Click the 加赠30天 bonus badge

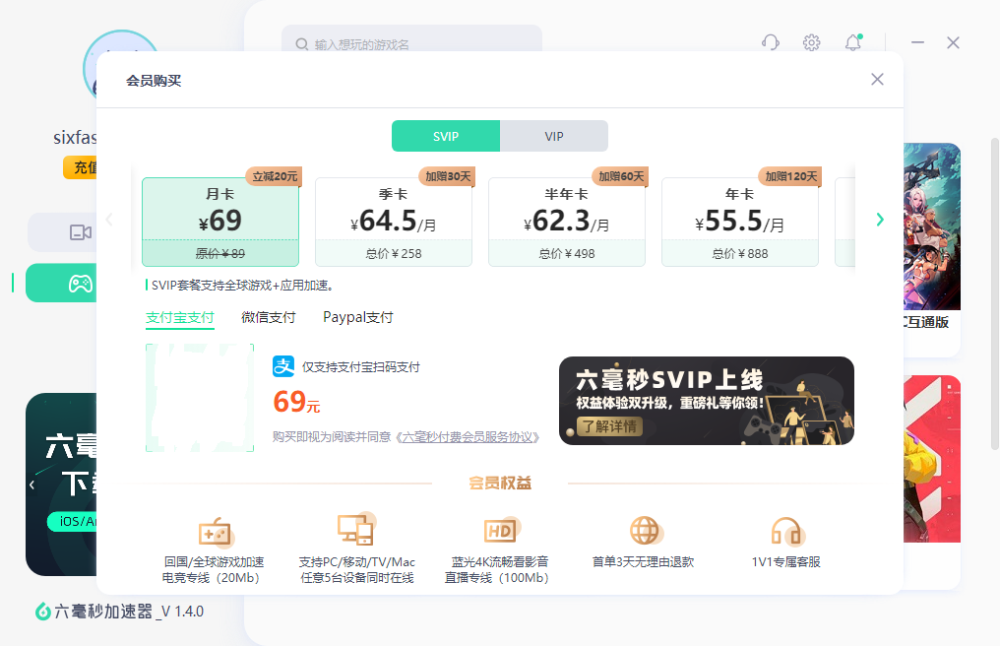(x=448, y=177)
